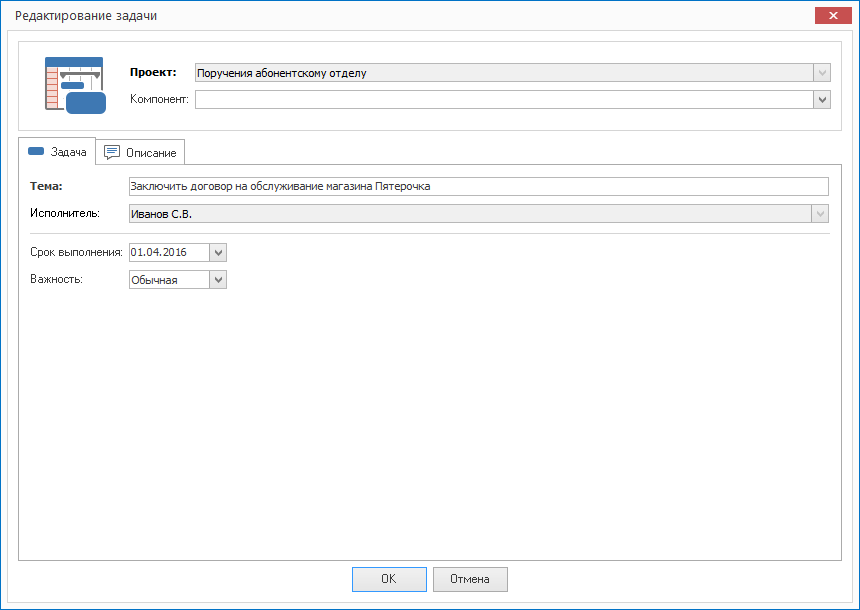The image size is (860, 610).
Task: Click the Gantt project icon image
Action: pyautogui.click(x=75, y=85)
